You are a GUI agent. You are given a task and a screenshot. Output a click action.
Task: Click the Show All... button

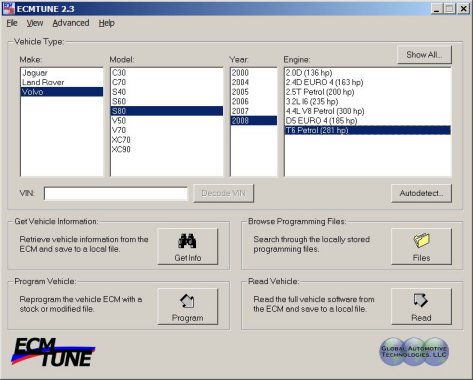[424, 55]
